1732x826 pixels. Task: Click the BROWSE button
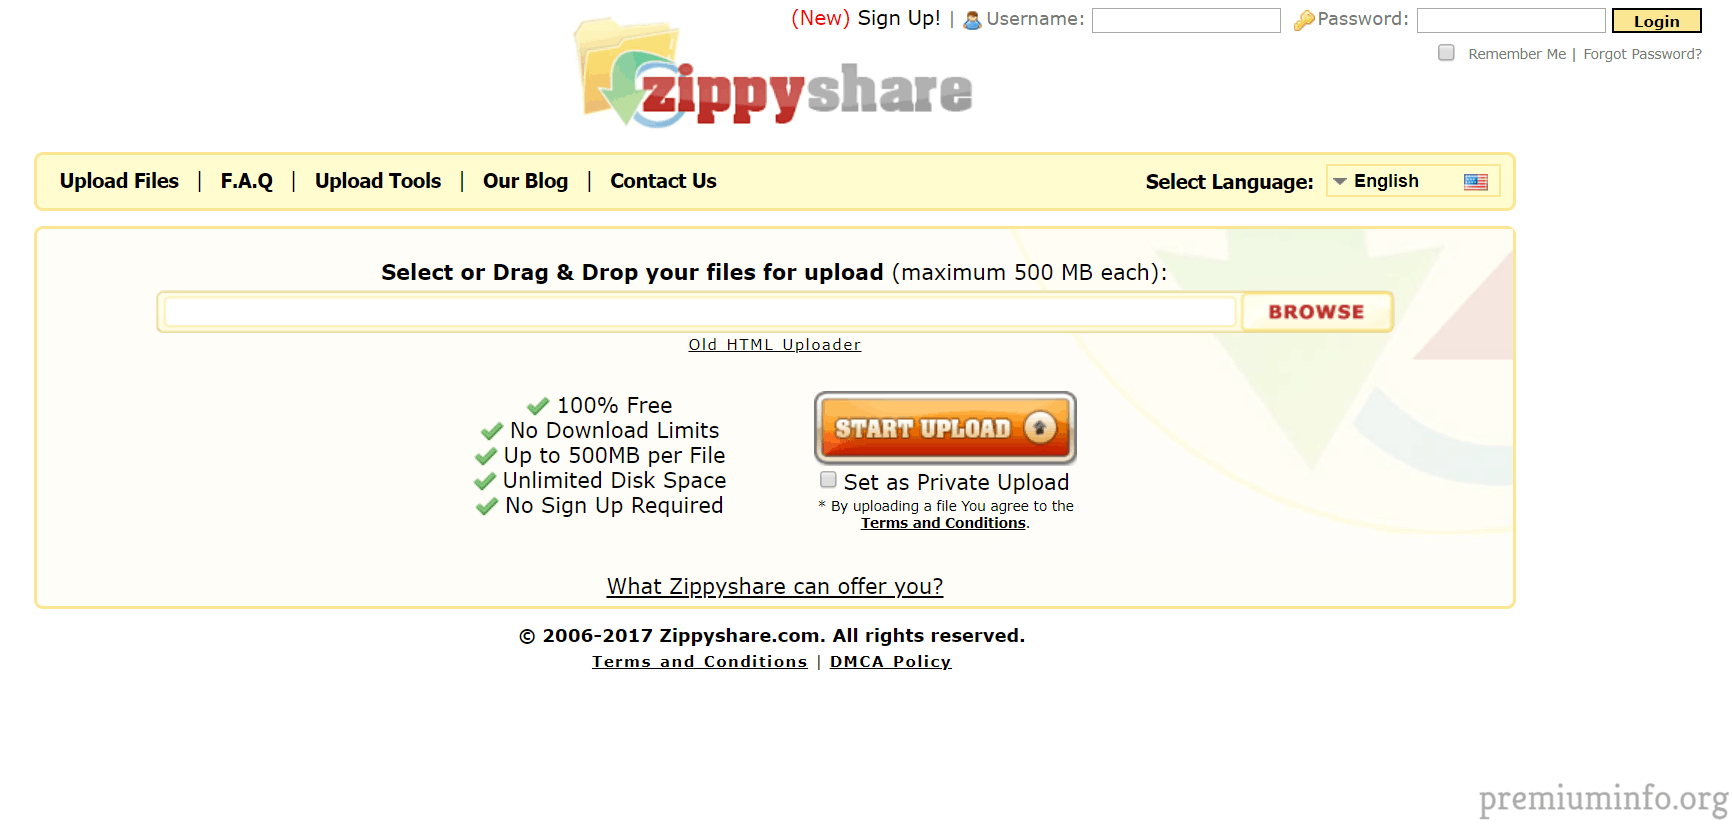click(1316, 312)
